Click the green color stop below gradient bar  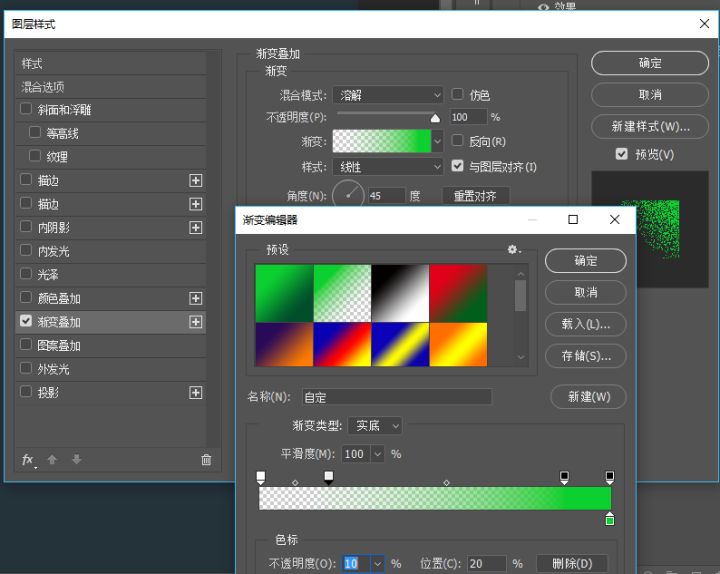coord(609,519)
